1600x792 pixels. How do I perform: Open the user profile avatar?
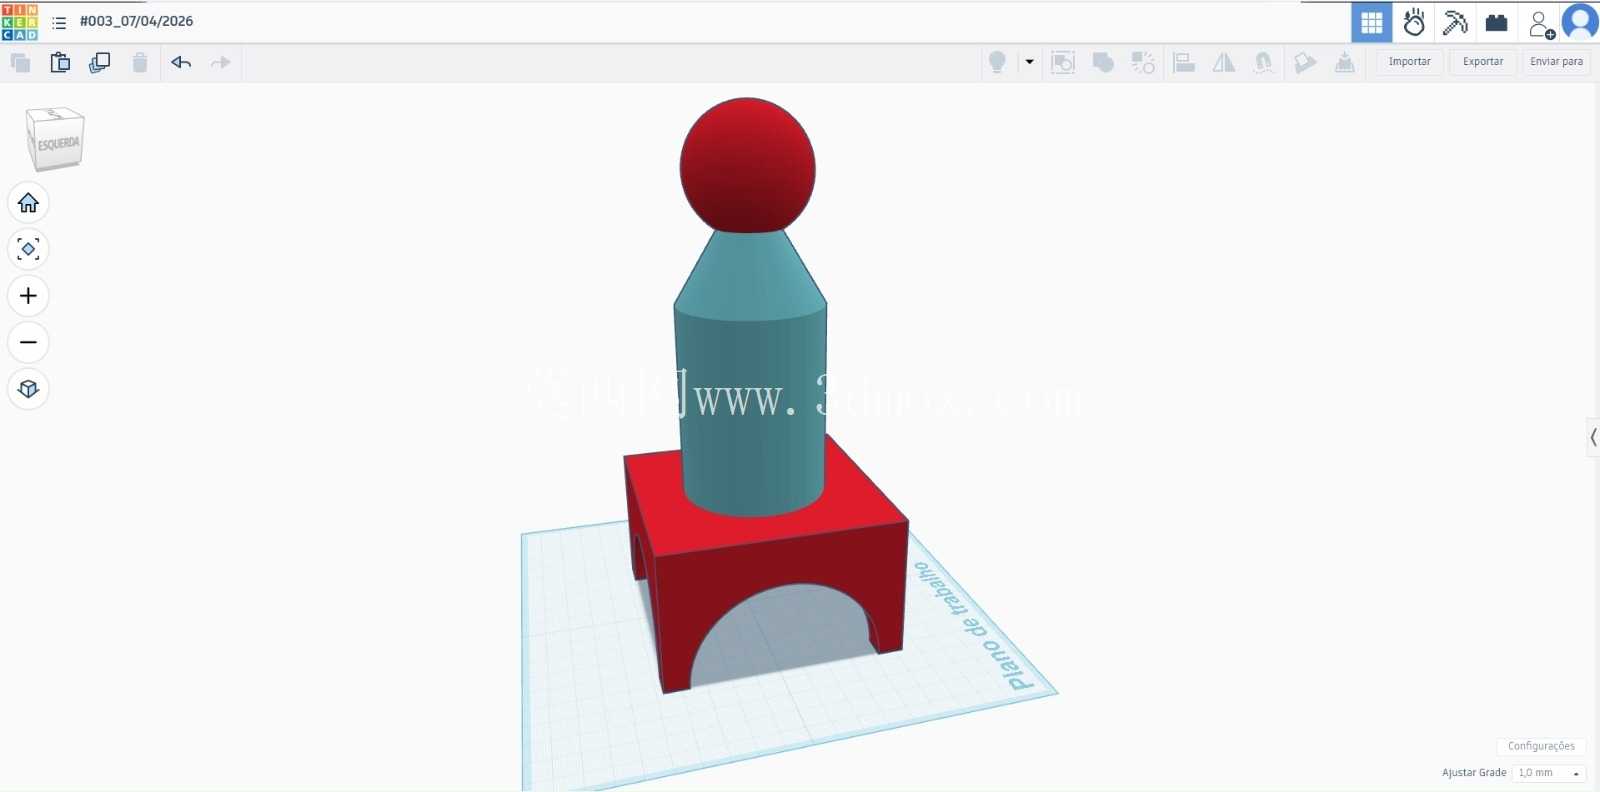click(x=1580, y=22)
